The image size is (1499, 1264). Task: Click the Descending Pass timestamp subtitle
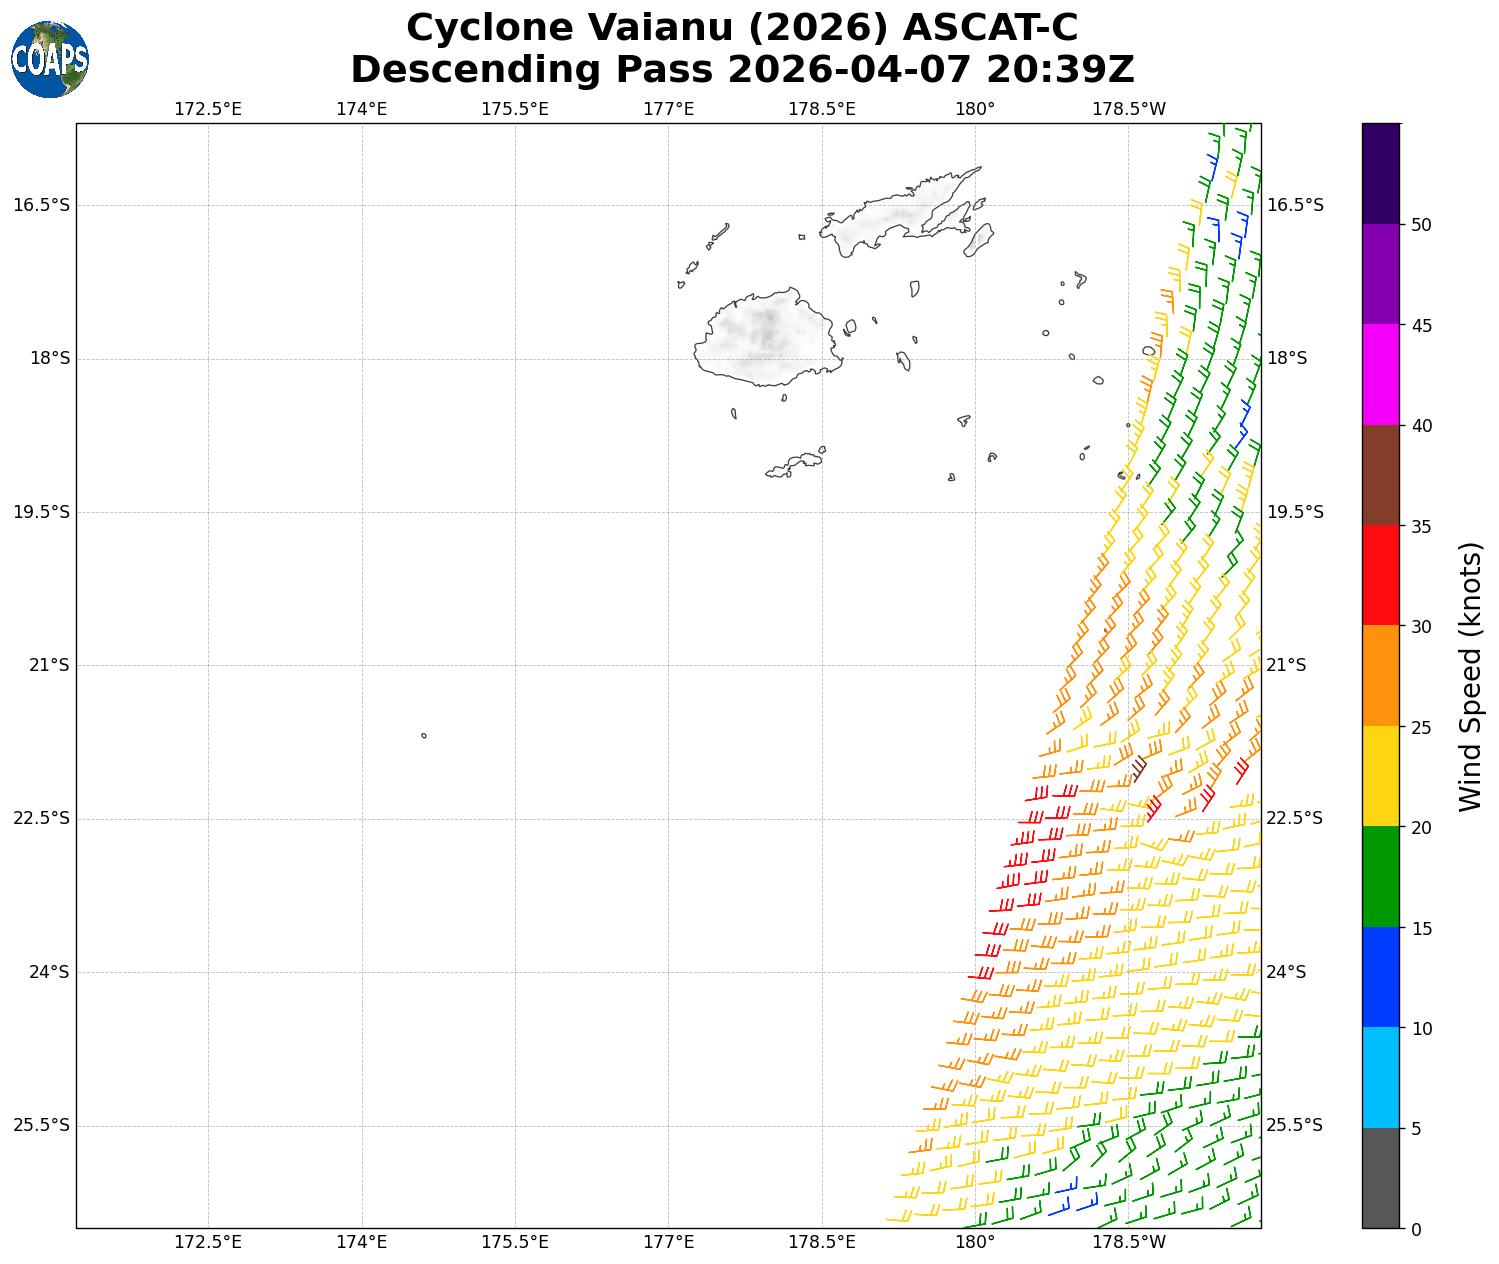coord(742,69)
